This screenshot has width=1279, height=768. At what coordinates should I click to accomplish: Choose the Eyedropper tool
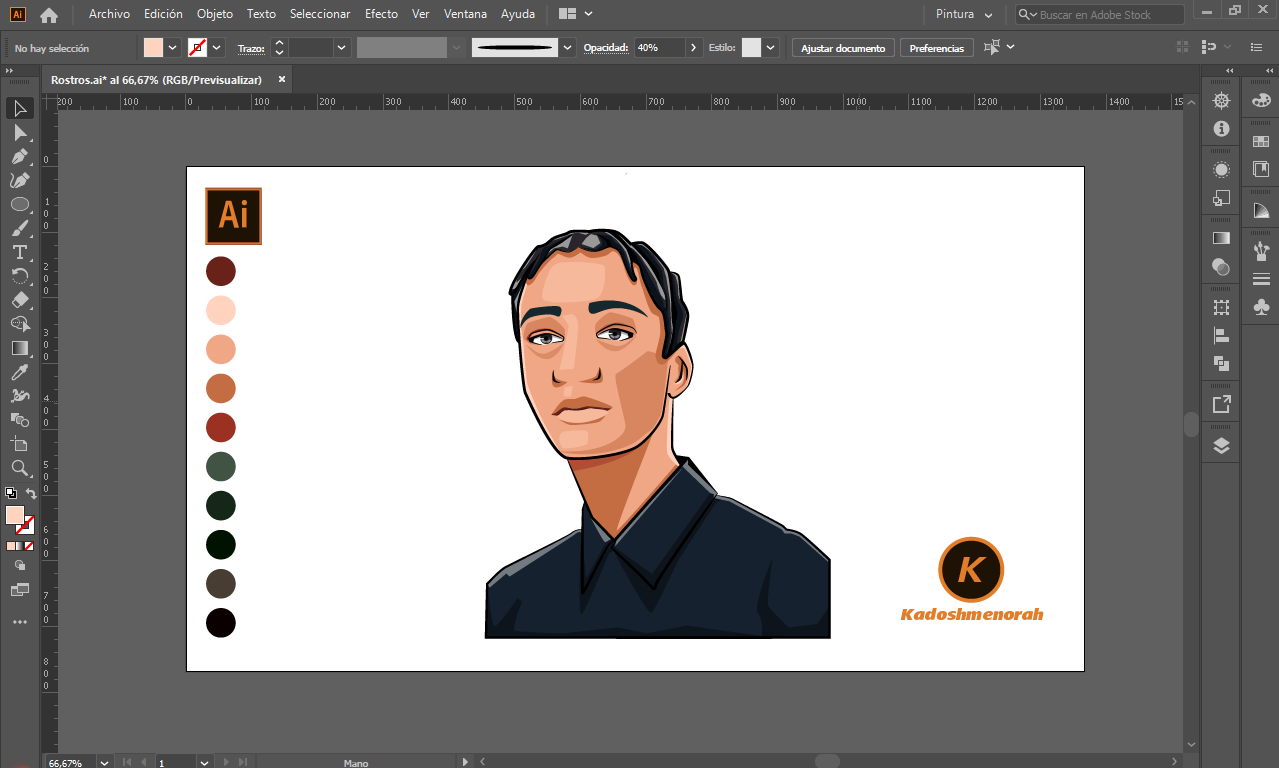[x=19, y=372]
